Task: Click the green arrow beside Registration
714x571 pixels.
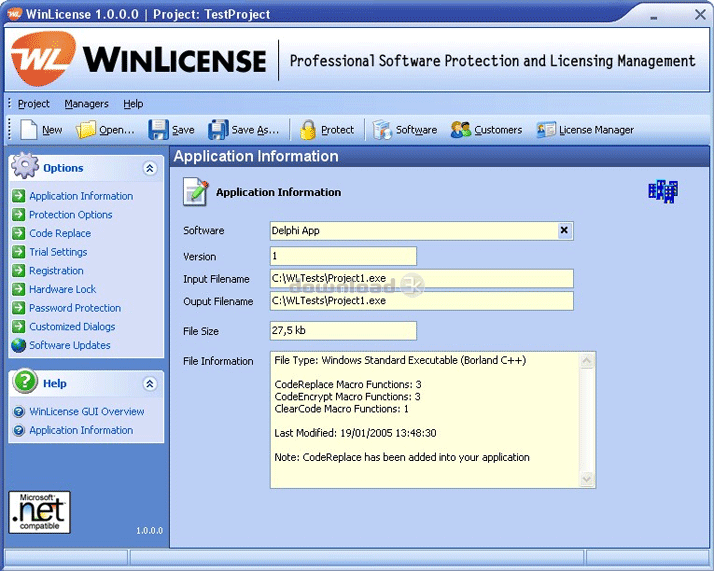Action: click(19, 270)
